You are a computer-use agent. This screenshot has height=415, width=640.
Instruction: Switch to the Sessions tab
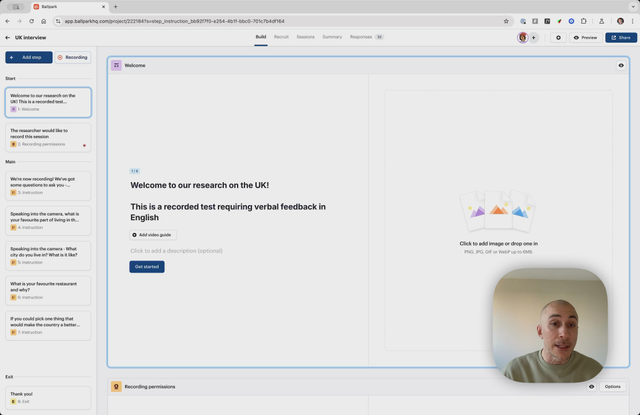click(305, 37)
